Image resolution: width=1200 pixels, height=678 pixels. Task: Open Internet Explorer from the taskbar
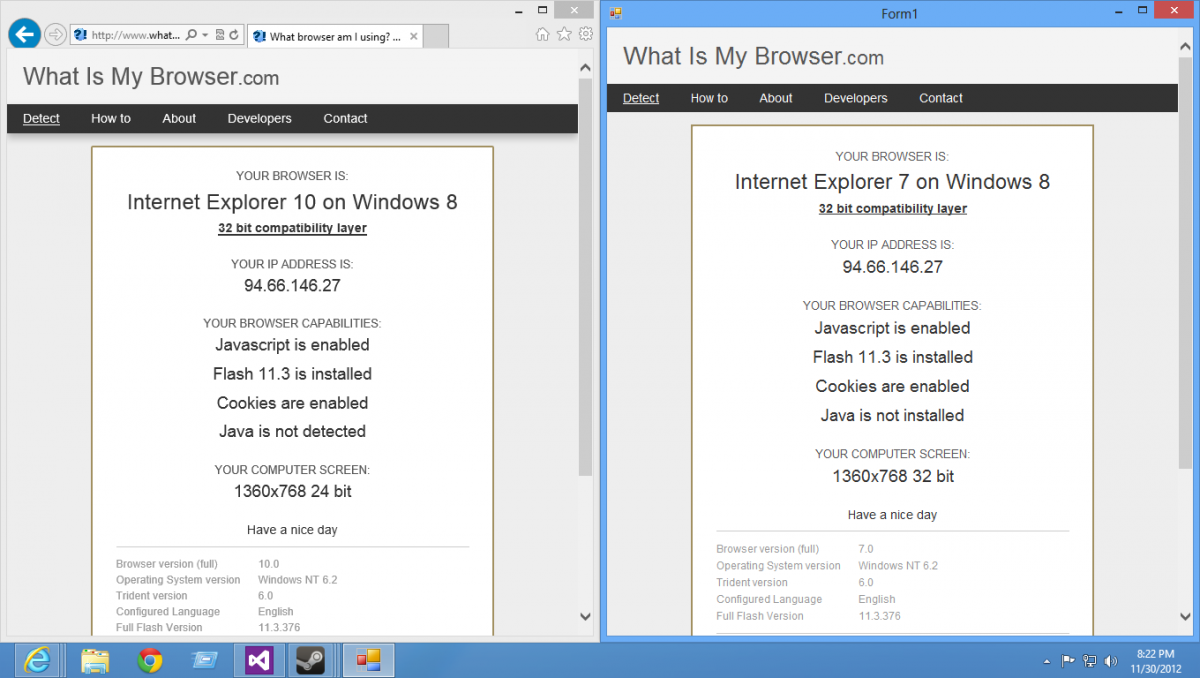coord(38,660)
